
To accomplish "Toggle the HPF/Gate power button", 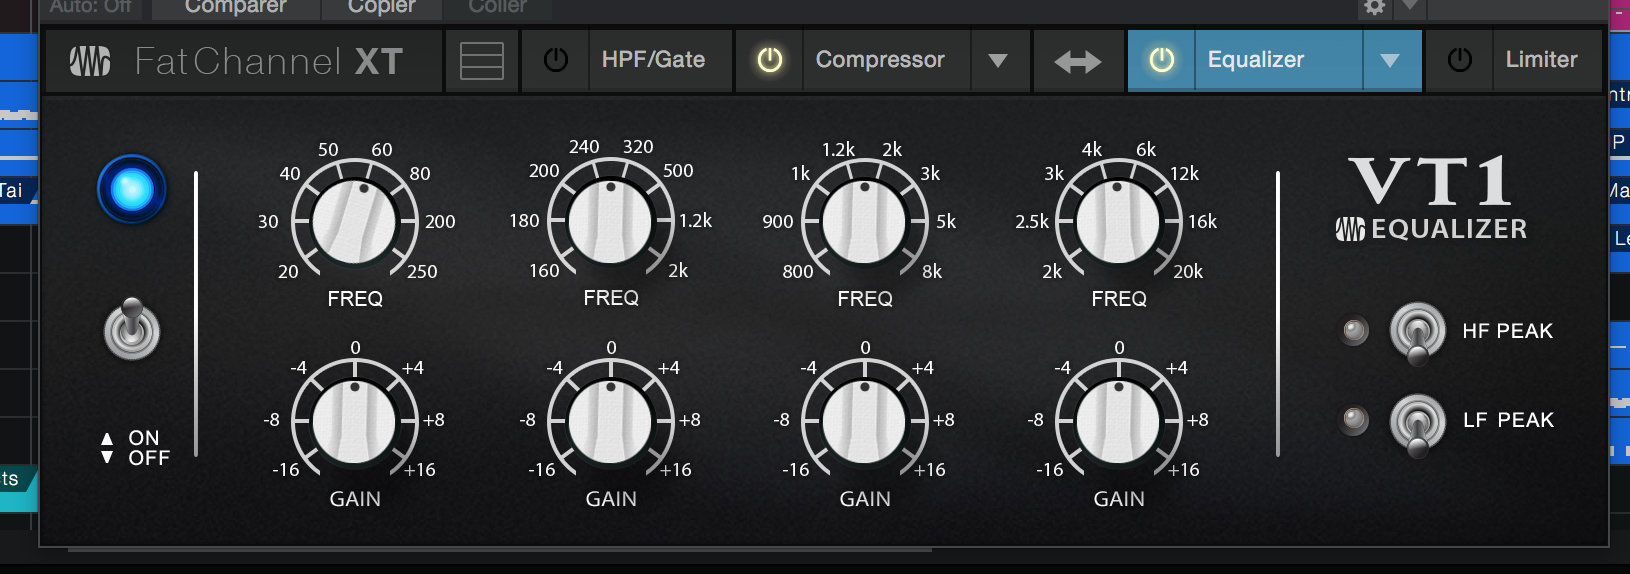I will 555,61.
